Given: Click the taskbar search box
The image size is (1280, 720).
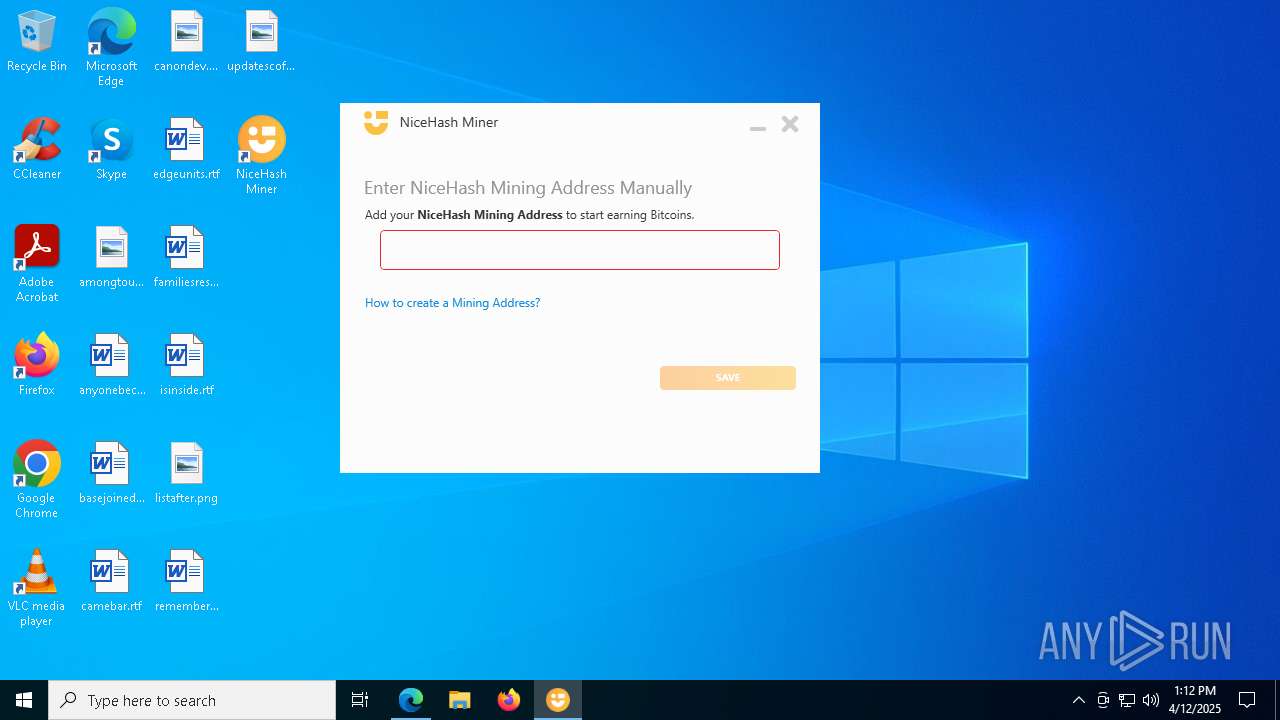Looking at the screenshot, I should click(x=192, y=700).
